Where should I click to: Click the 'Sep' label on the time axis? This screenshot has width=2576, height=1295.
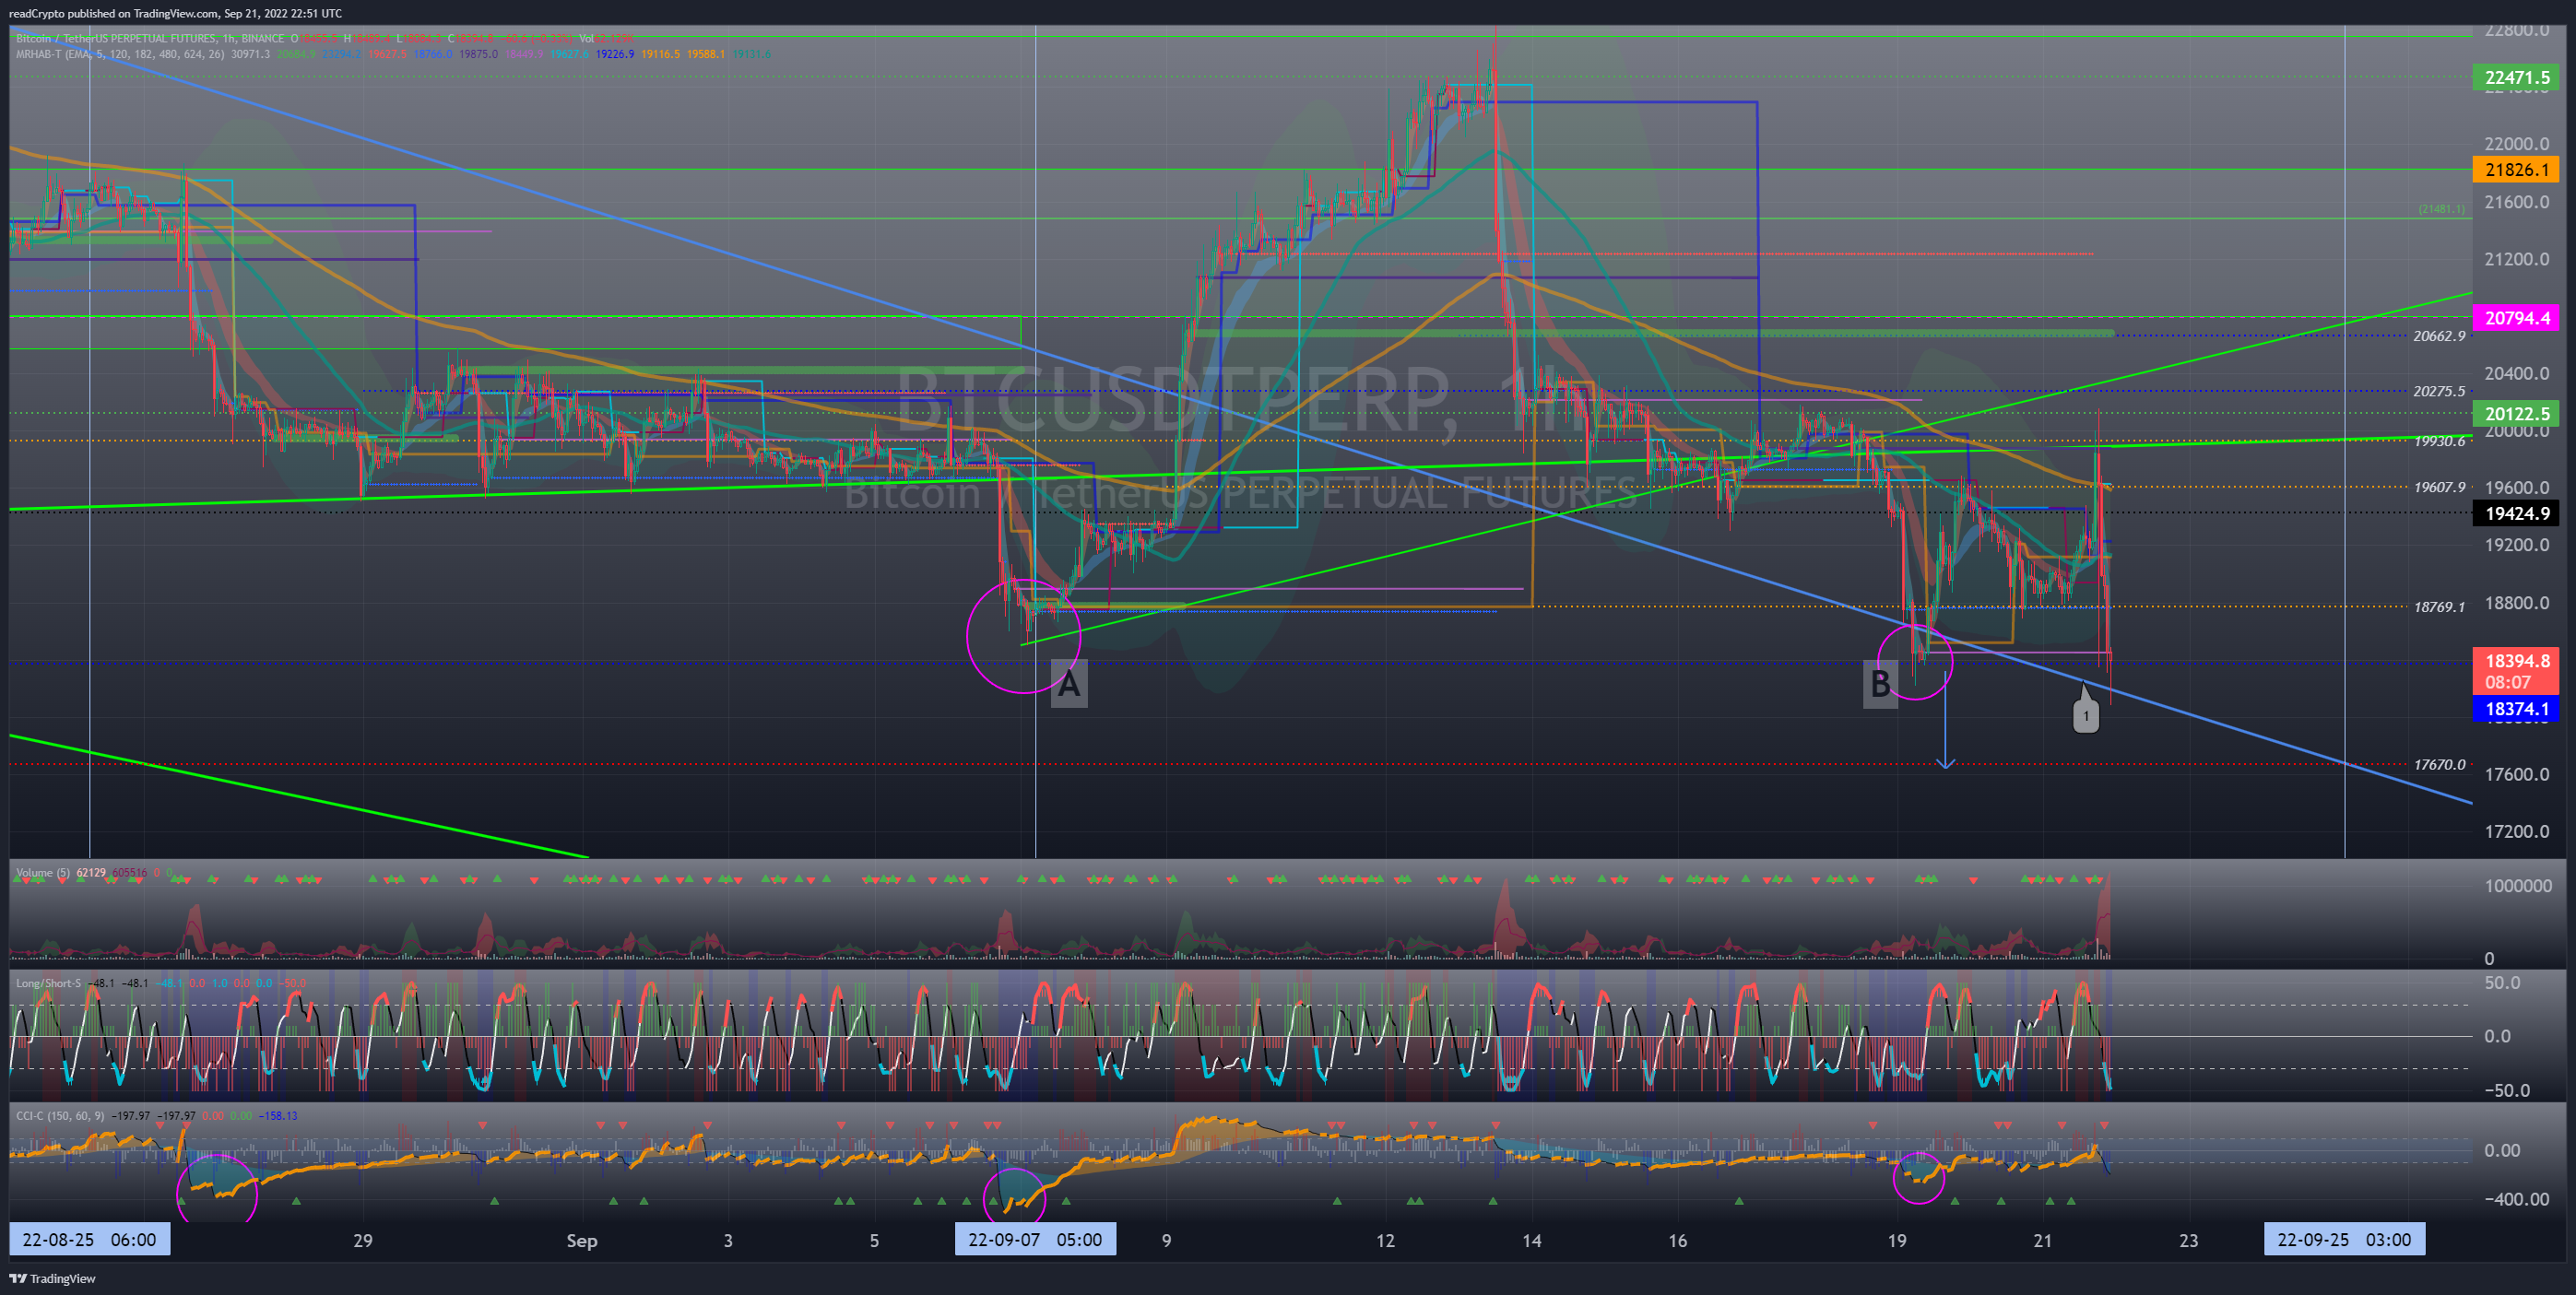582,1240
